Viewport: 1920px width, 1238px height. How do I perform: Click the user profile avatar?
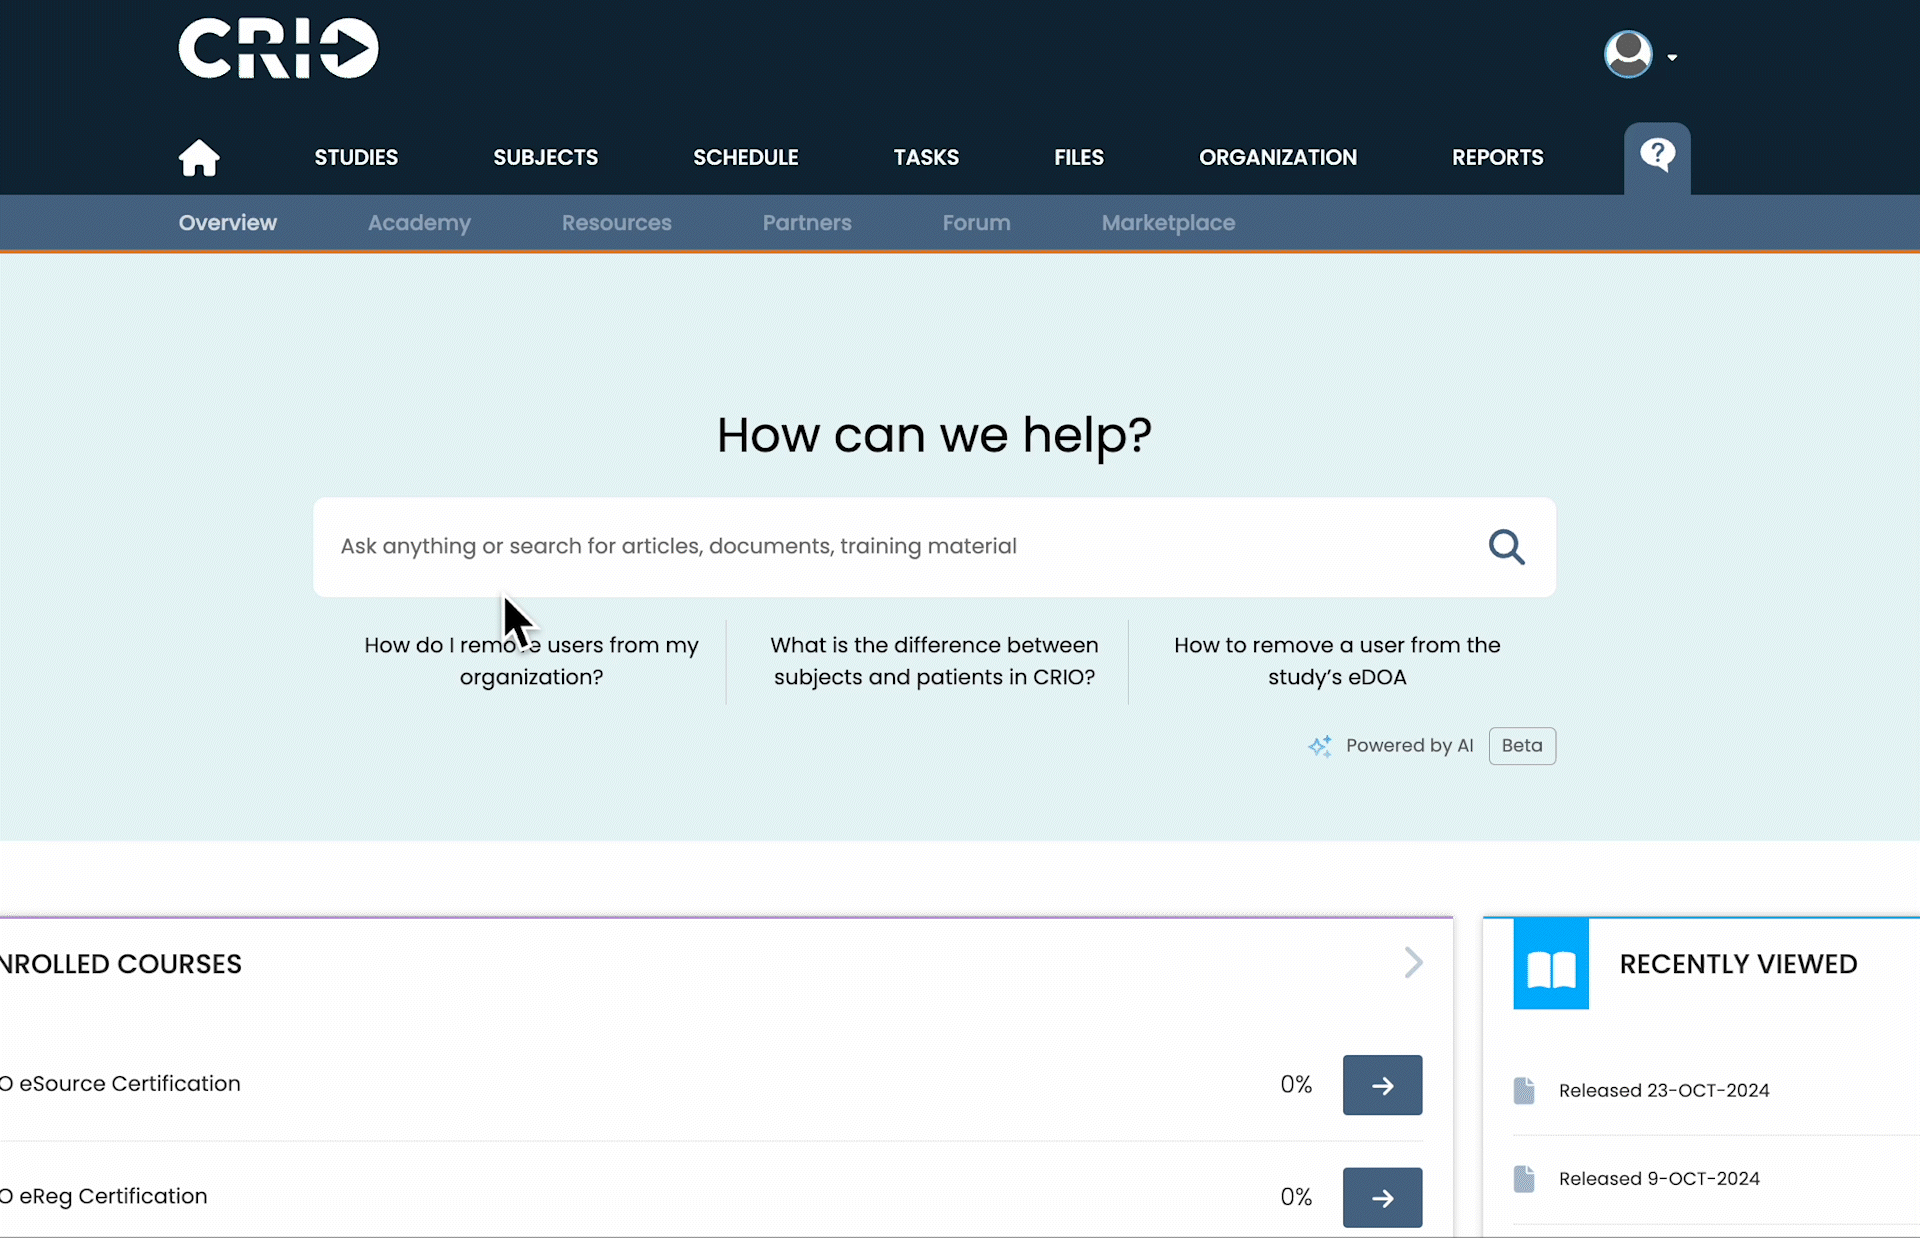click(1628, 54)
